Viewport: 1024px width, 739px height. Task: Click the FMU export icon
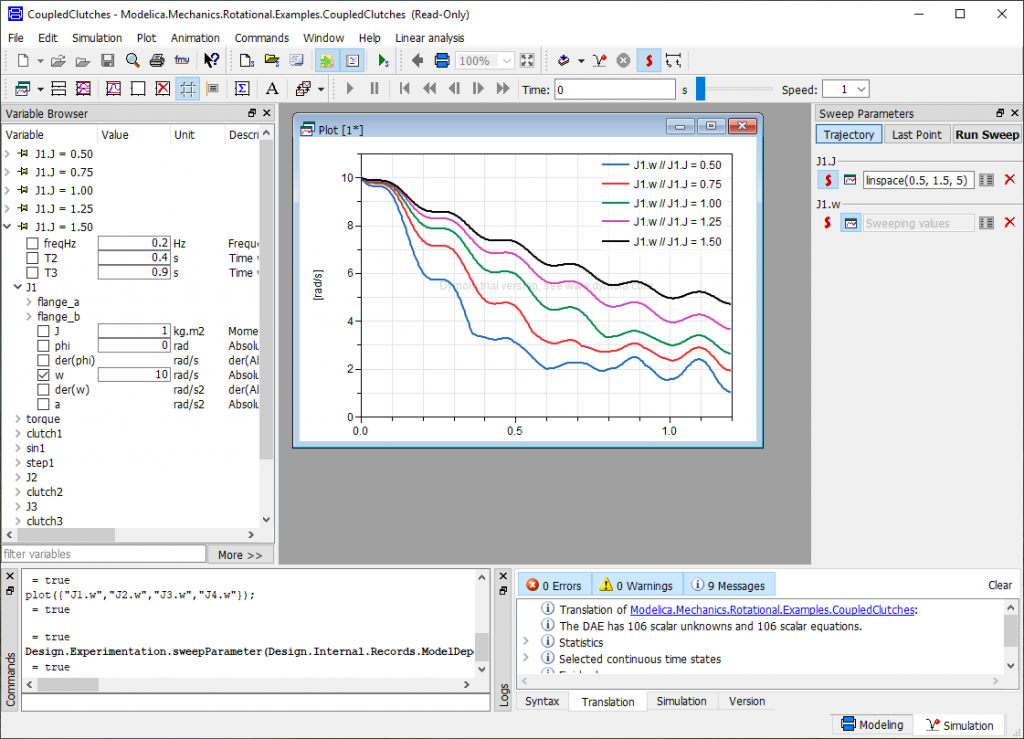coord(182,61)
